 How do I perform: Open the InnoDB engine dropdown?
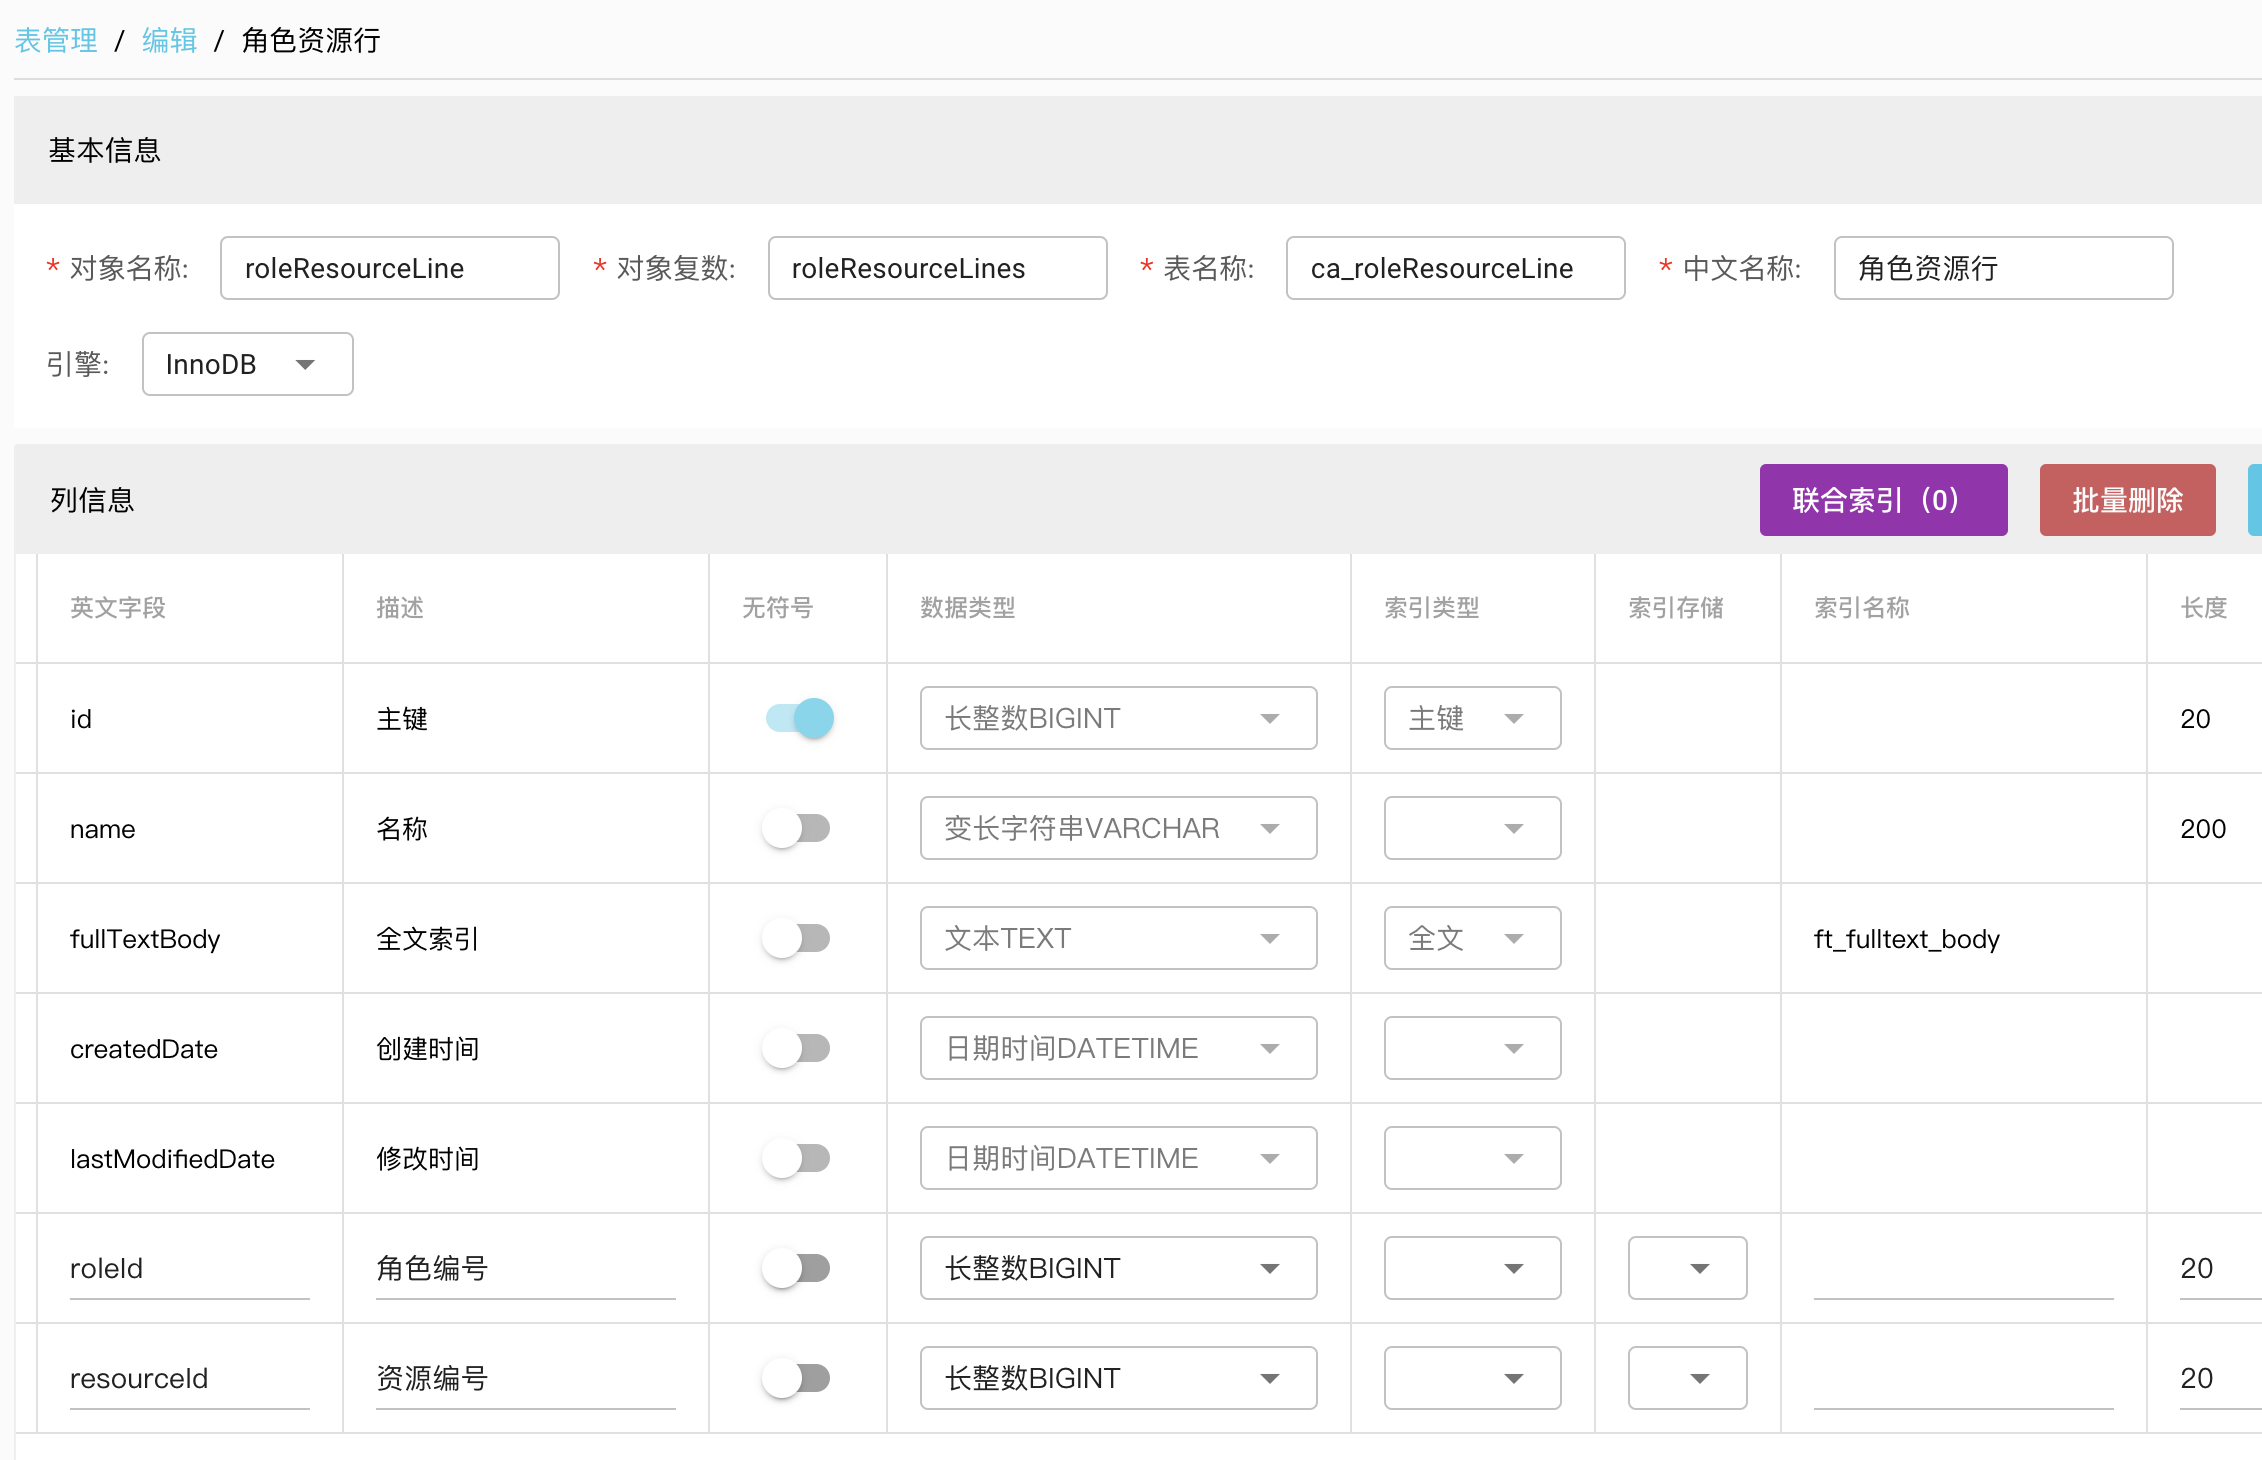coord(247,364)
